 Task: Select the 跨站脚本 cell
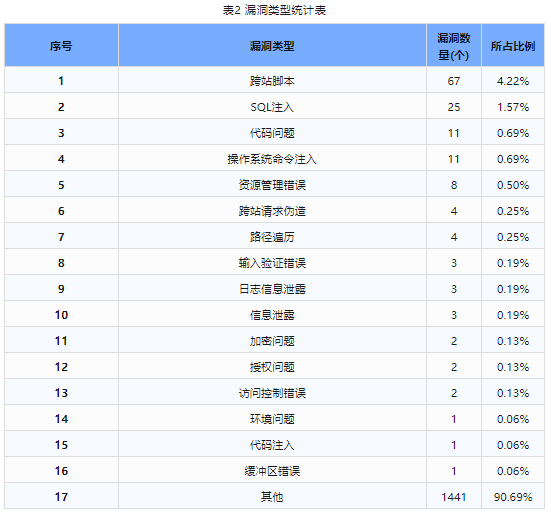click(272, 81)
